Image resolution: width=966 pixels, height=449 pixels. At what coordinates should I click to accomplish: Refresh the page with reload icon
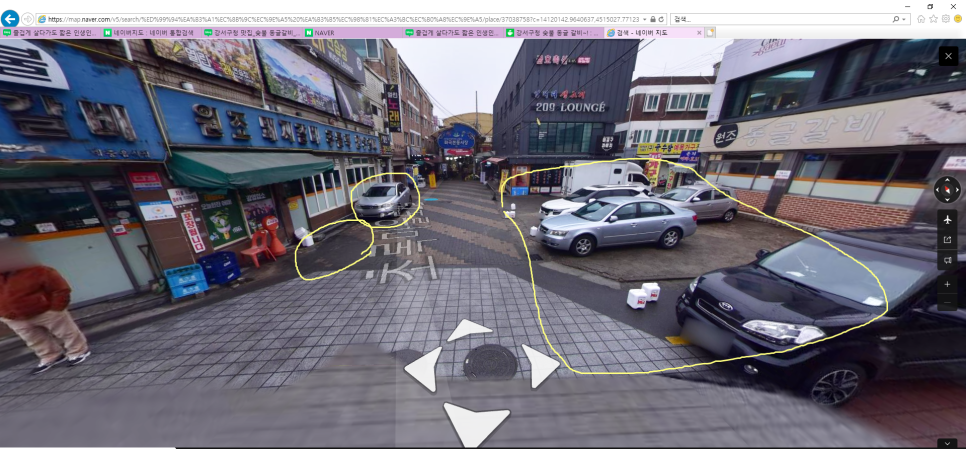(x=660, y=19)
